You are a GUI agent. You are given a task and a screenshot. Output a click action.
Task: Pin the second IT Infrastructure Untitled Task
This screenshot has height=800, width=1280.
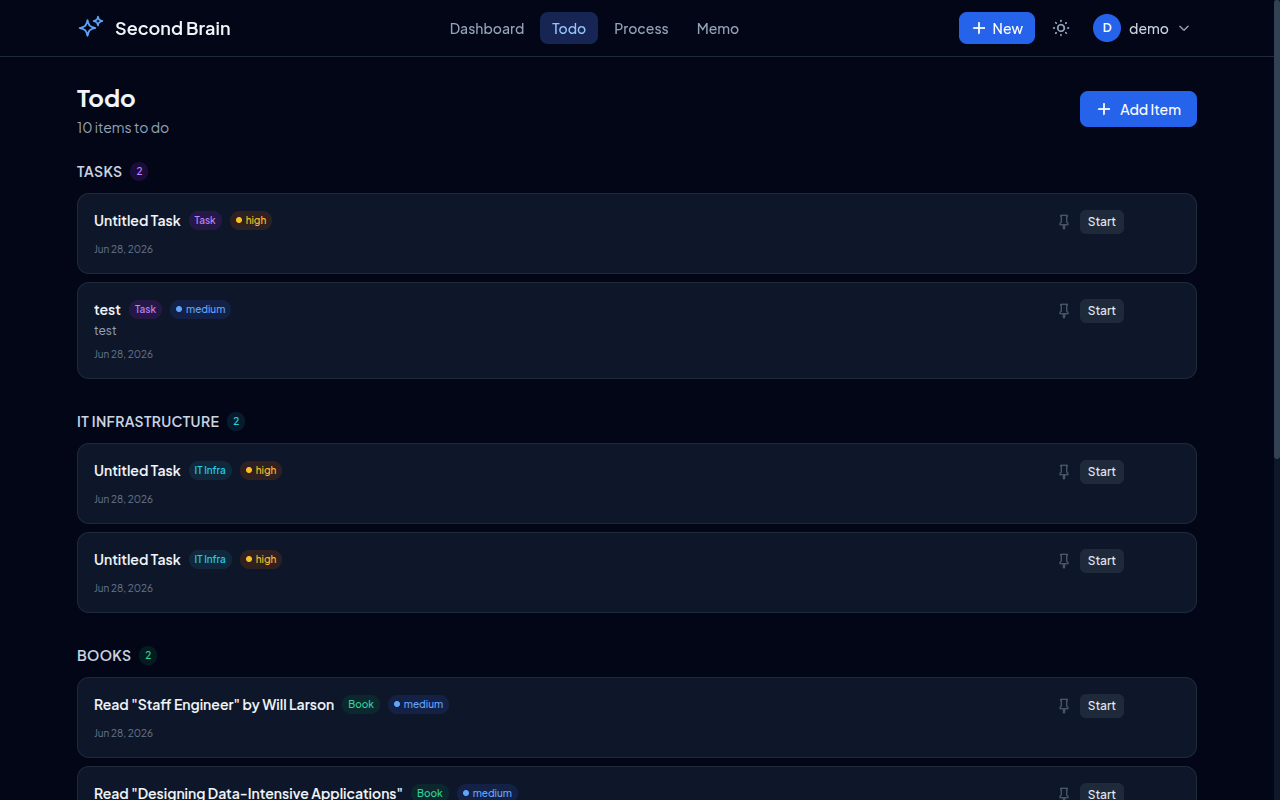1064,561
